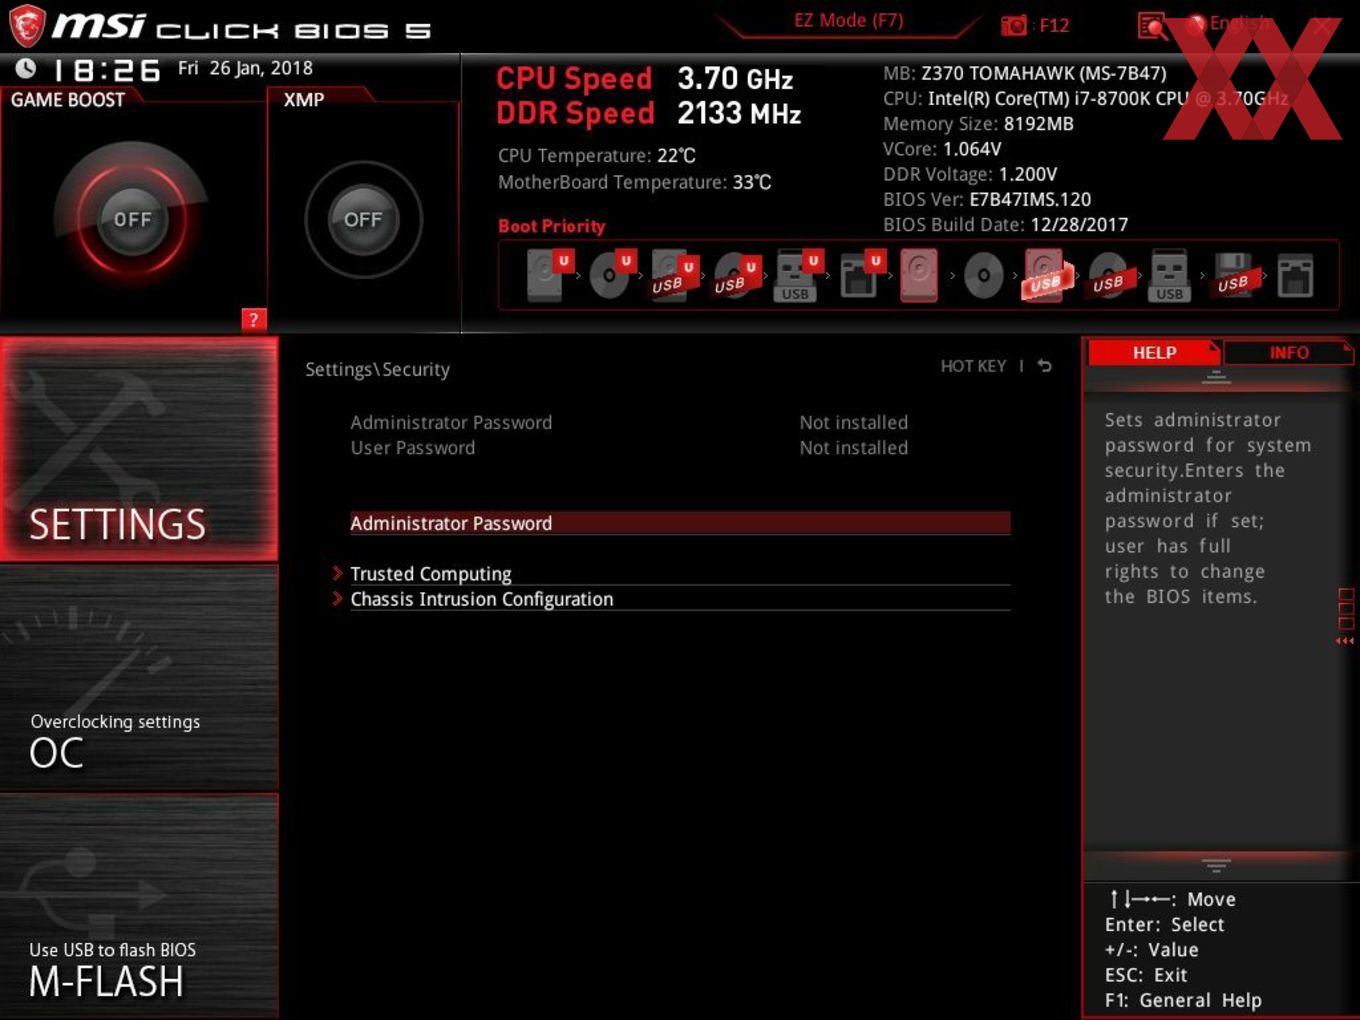Click the 'F1: General Help' hint
Image resolution: width=1360 pixels, height=1020 pixels.
(x=1183, y=1000)
